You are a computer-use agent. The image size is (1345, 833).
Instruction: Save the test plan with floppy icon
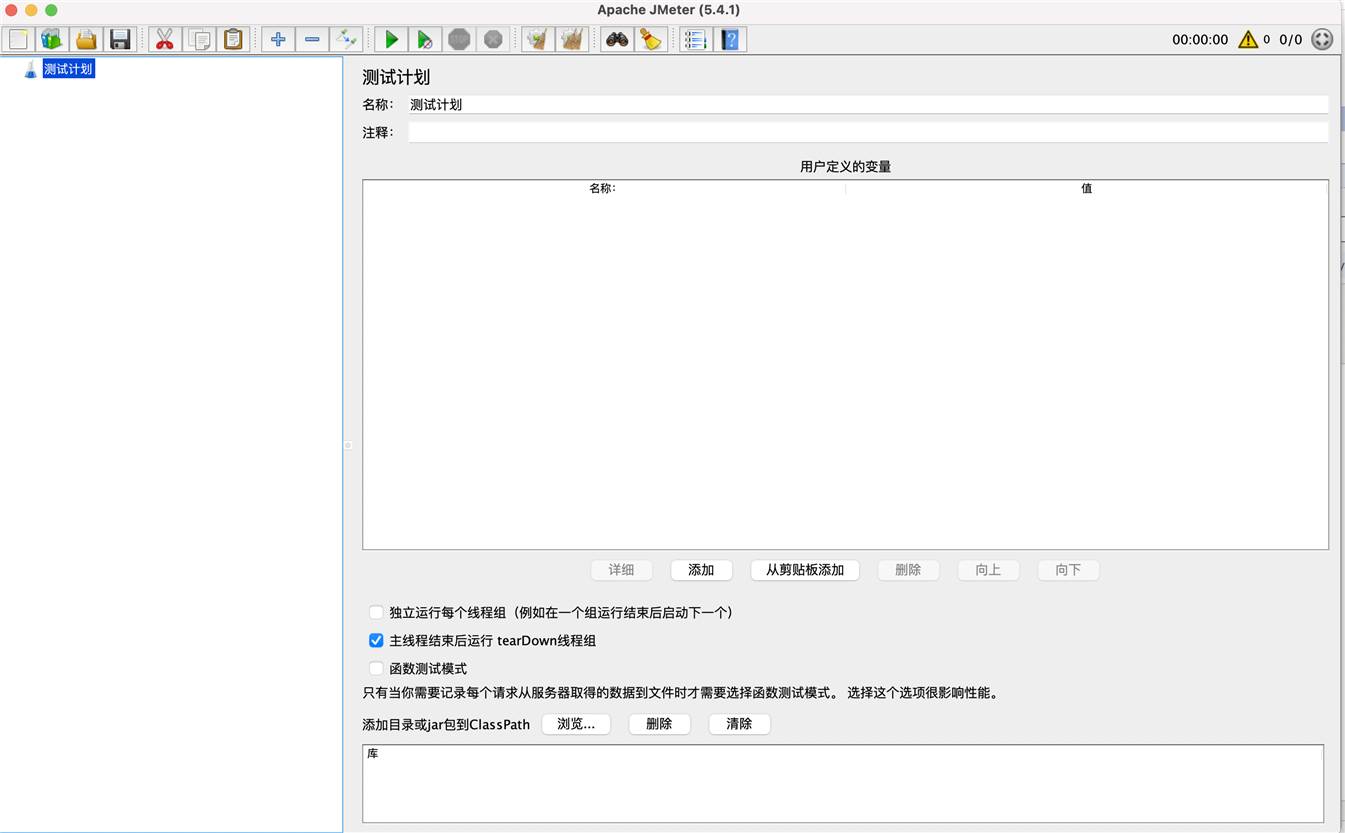click(x=120, y=39)
